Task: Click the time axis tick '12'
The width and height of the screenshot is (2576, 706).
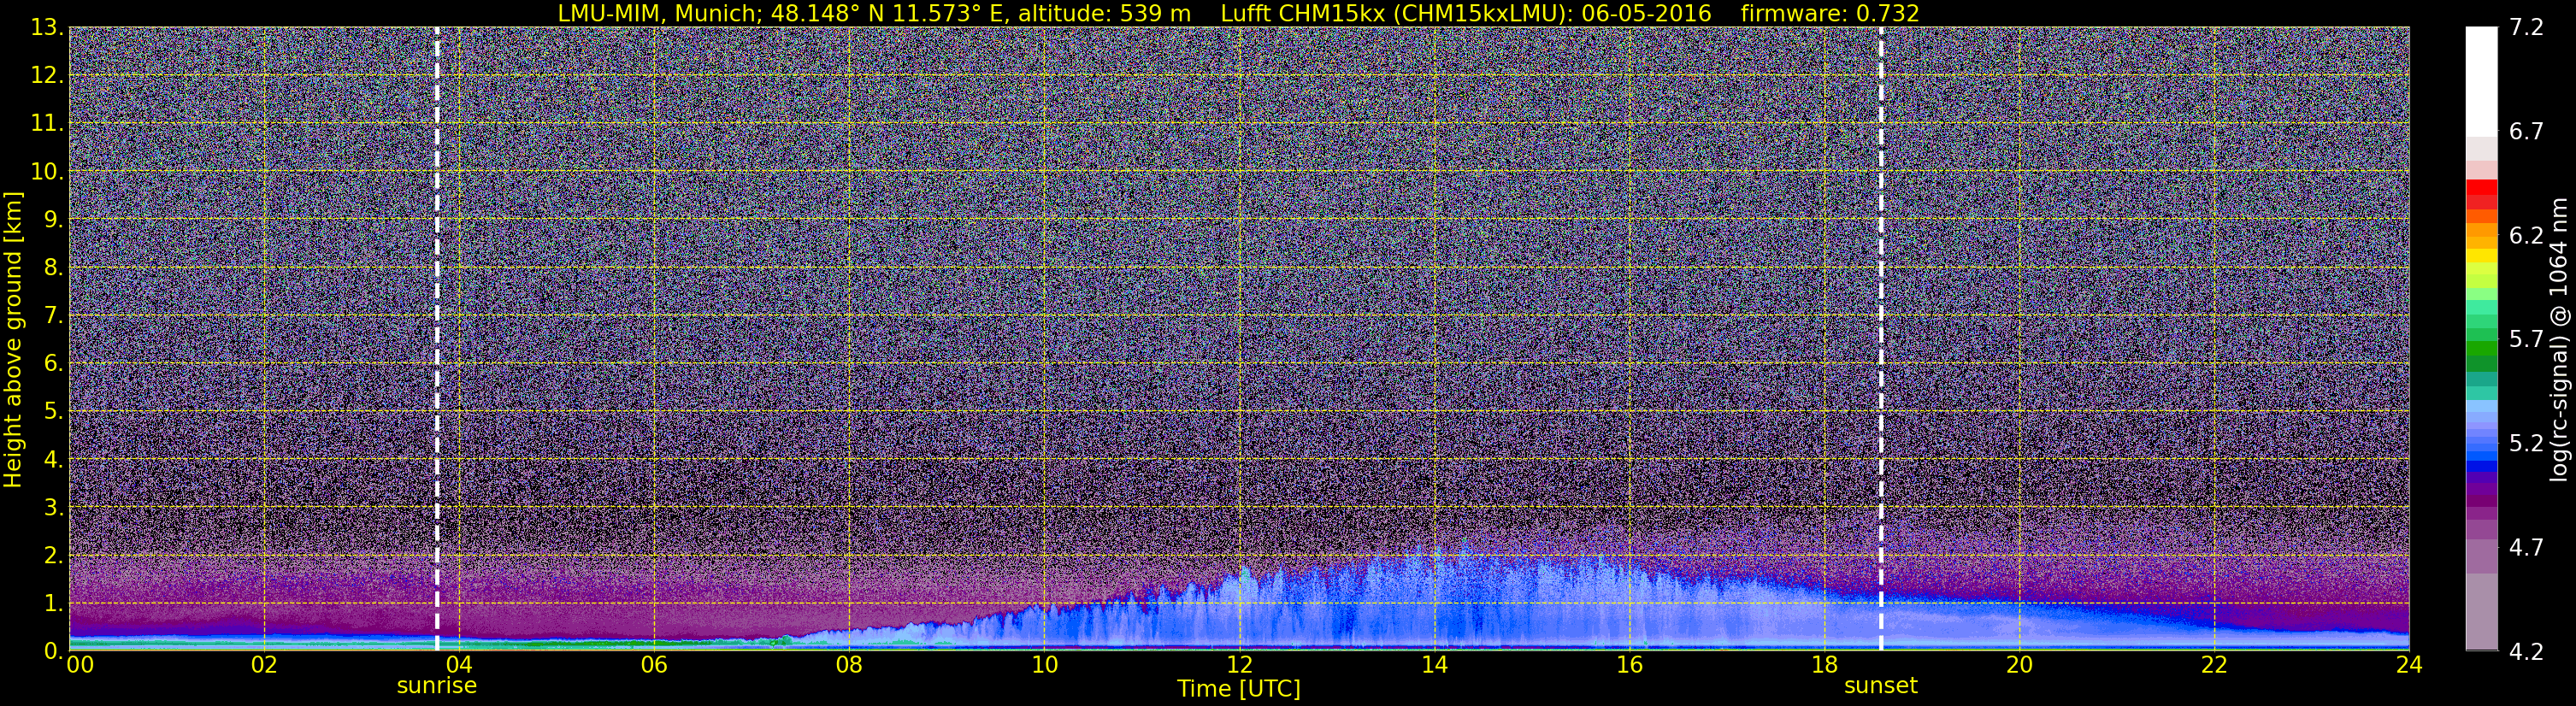Action: [1239, 665]
